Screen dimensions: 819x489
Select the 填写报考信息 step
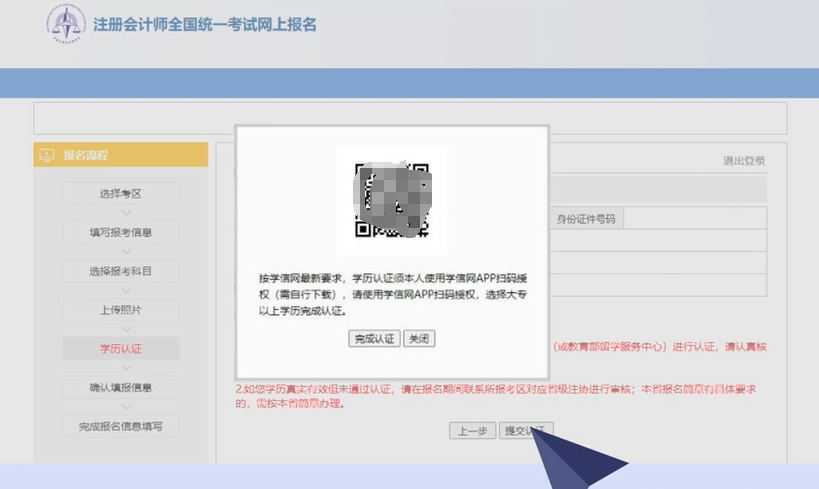pyautogui.click(x=121, y=232)
